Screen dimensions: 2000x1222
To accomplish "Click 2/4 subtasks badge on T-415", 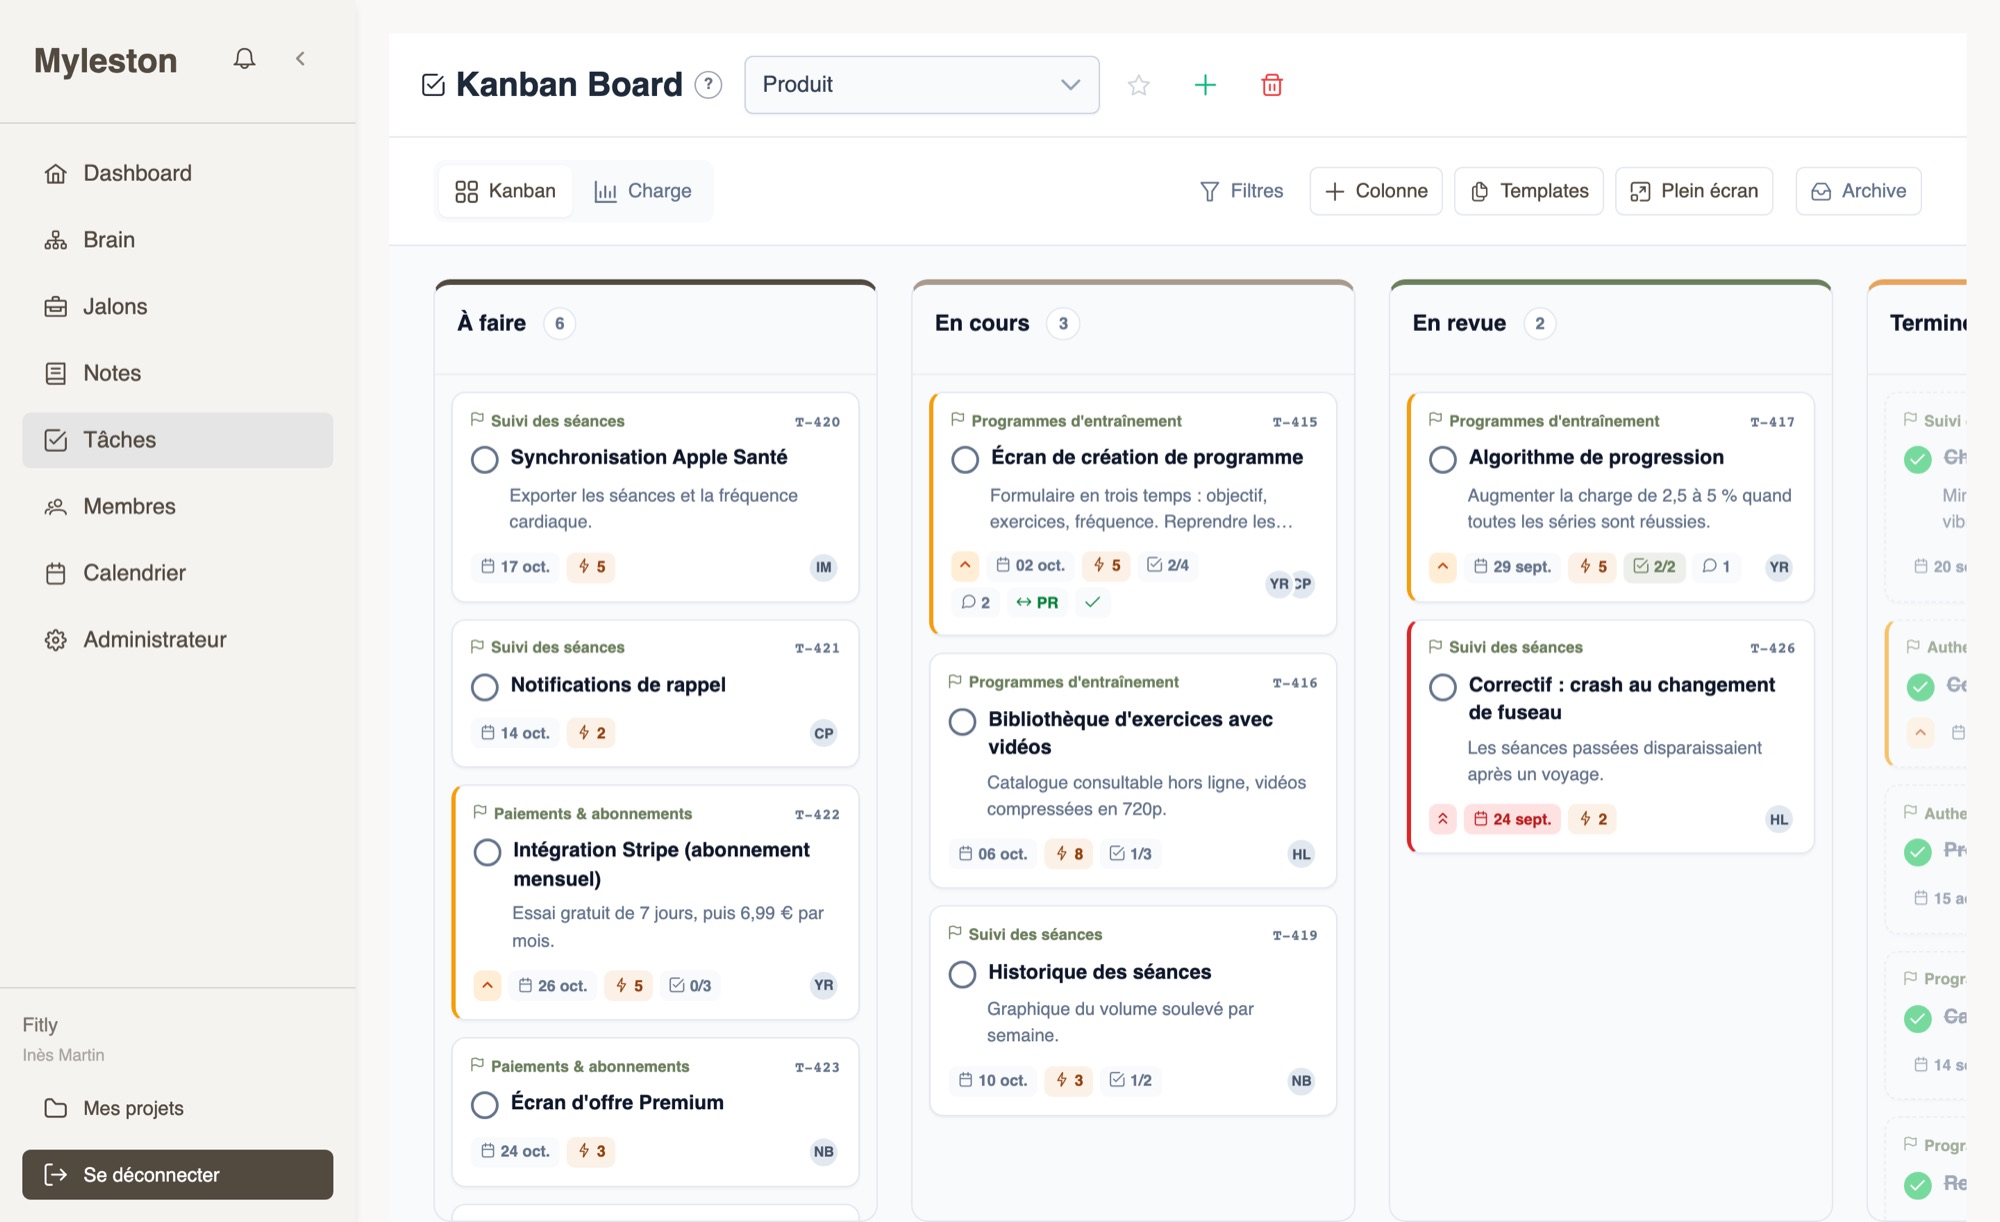I will click(x=1168, y=565).
